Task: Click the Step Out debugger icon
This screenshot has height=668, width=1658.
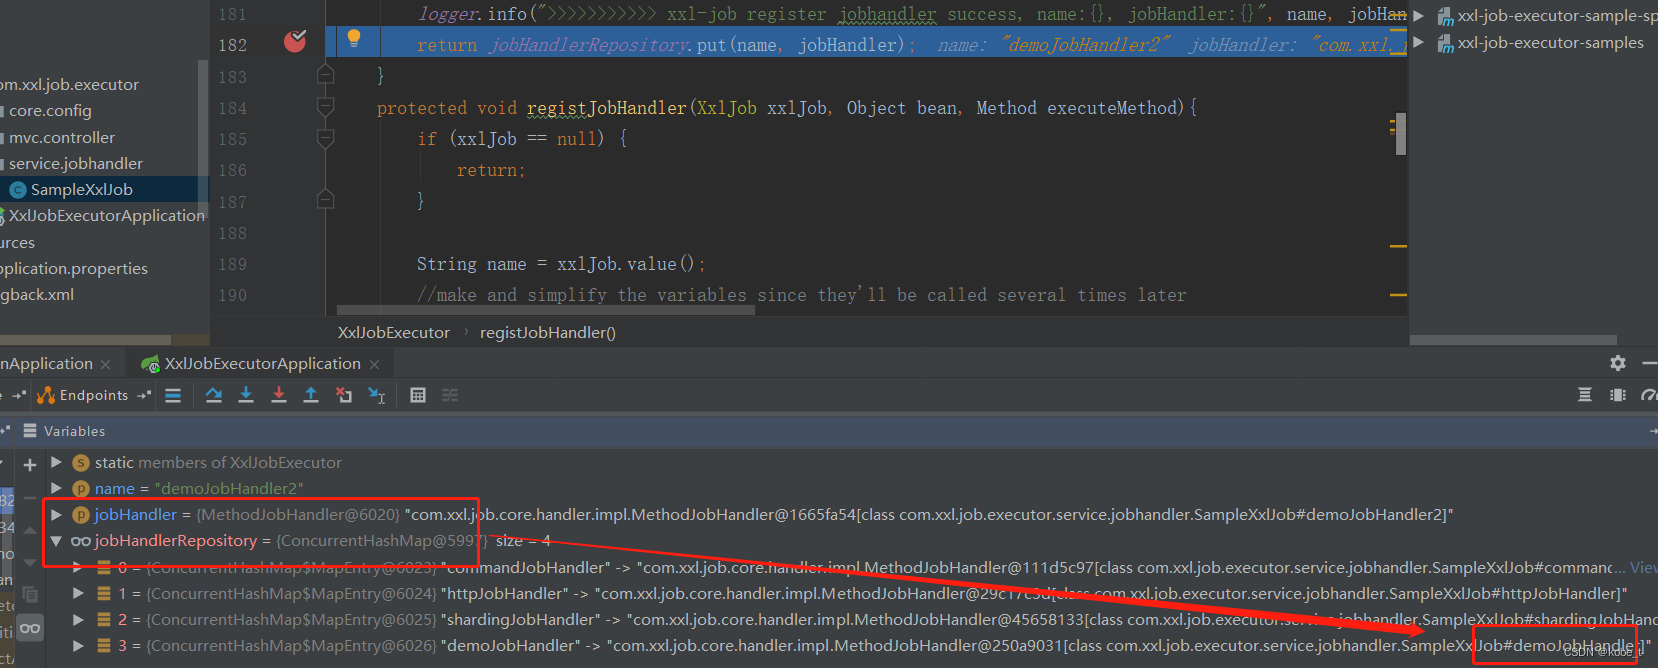Action: click(311, 395)
